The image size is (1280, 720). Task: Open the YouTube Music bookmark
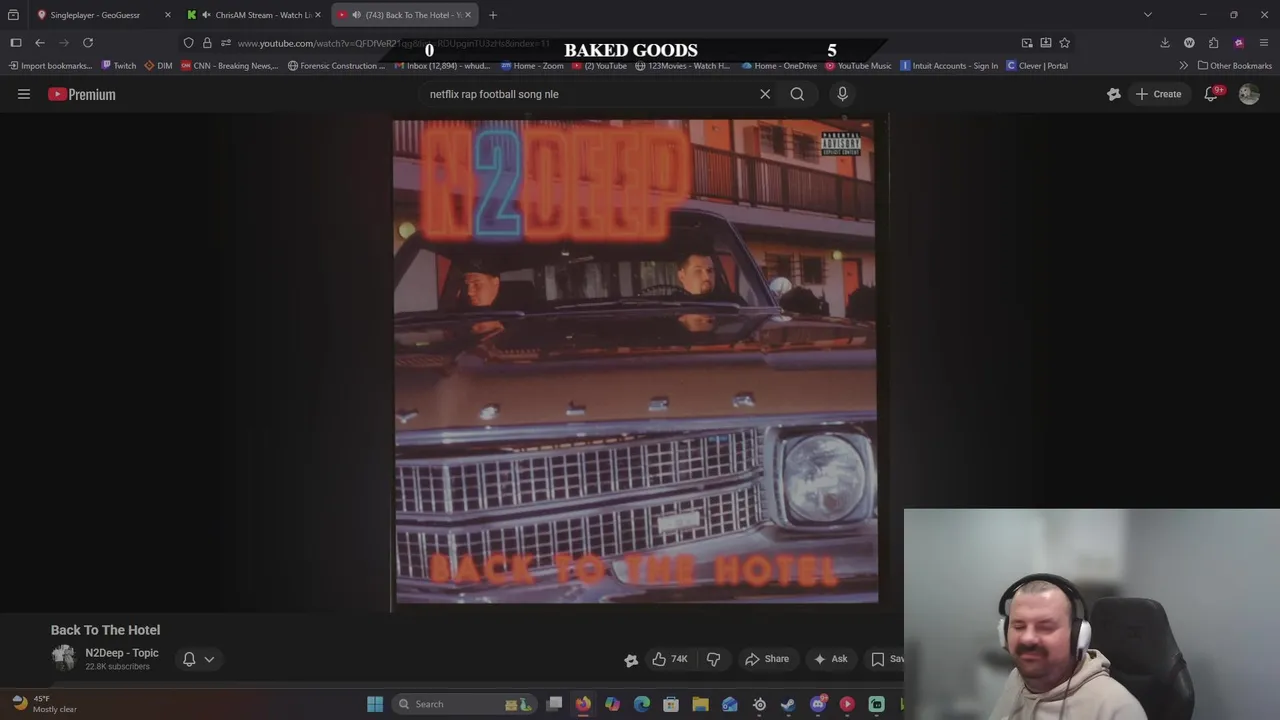click(x=858, y=66)
